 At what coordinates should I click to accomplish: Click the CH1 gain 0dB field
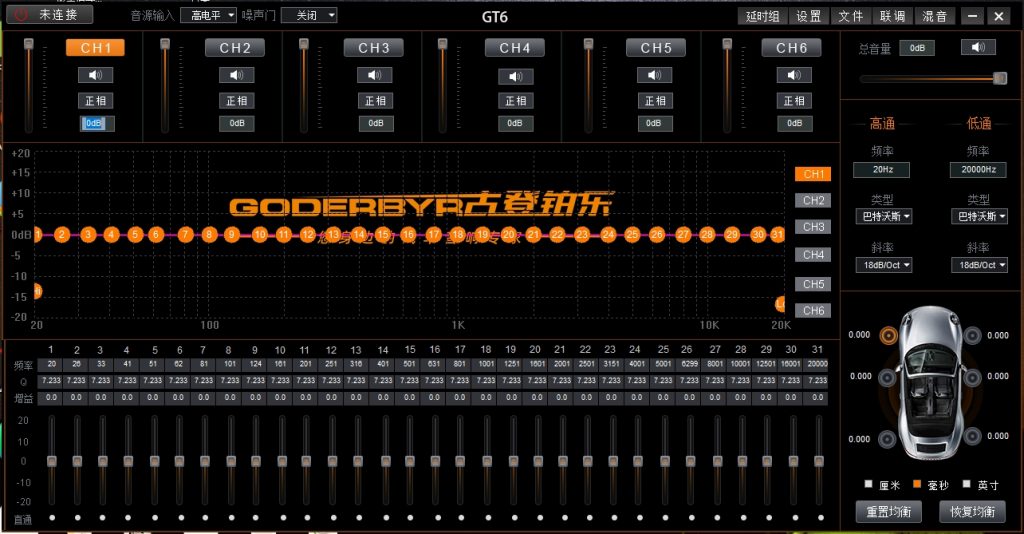coord(97,123)
